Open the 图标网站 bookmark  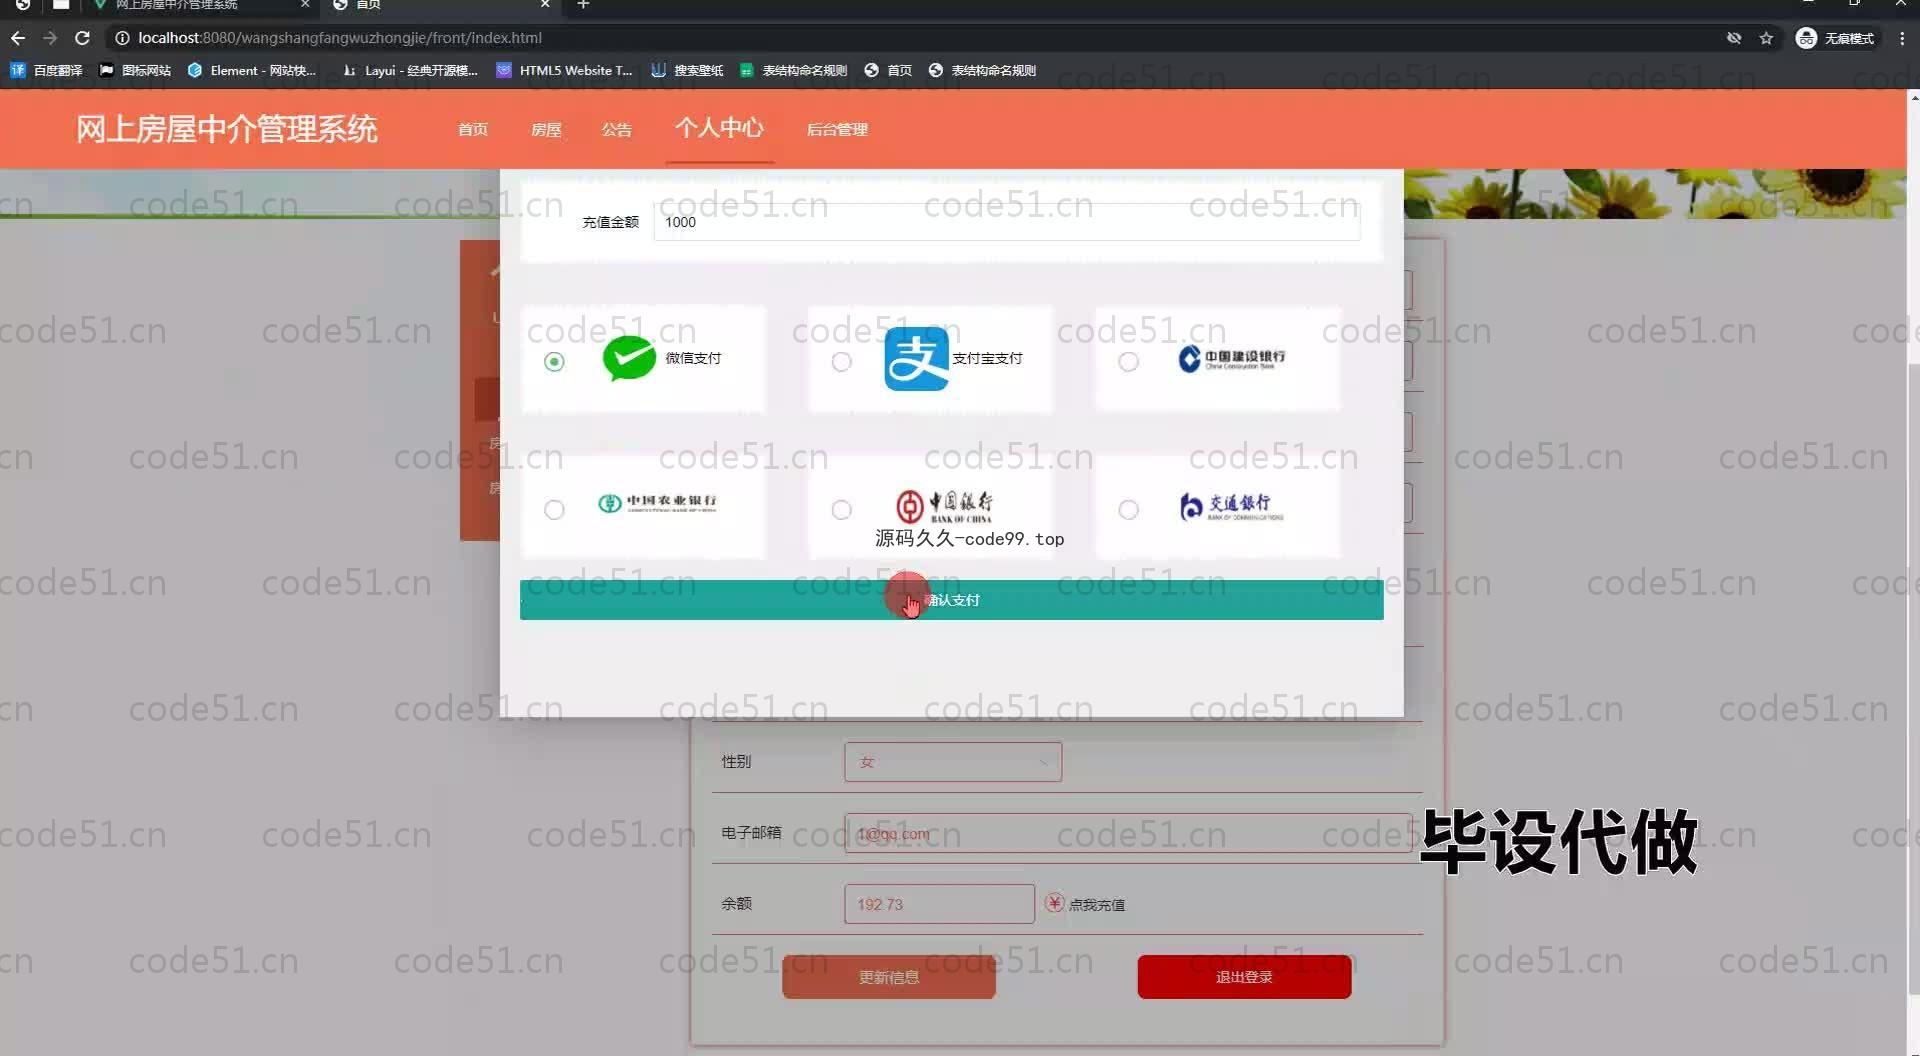click(135, 70)
